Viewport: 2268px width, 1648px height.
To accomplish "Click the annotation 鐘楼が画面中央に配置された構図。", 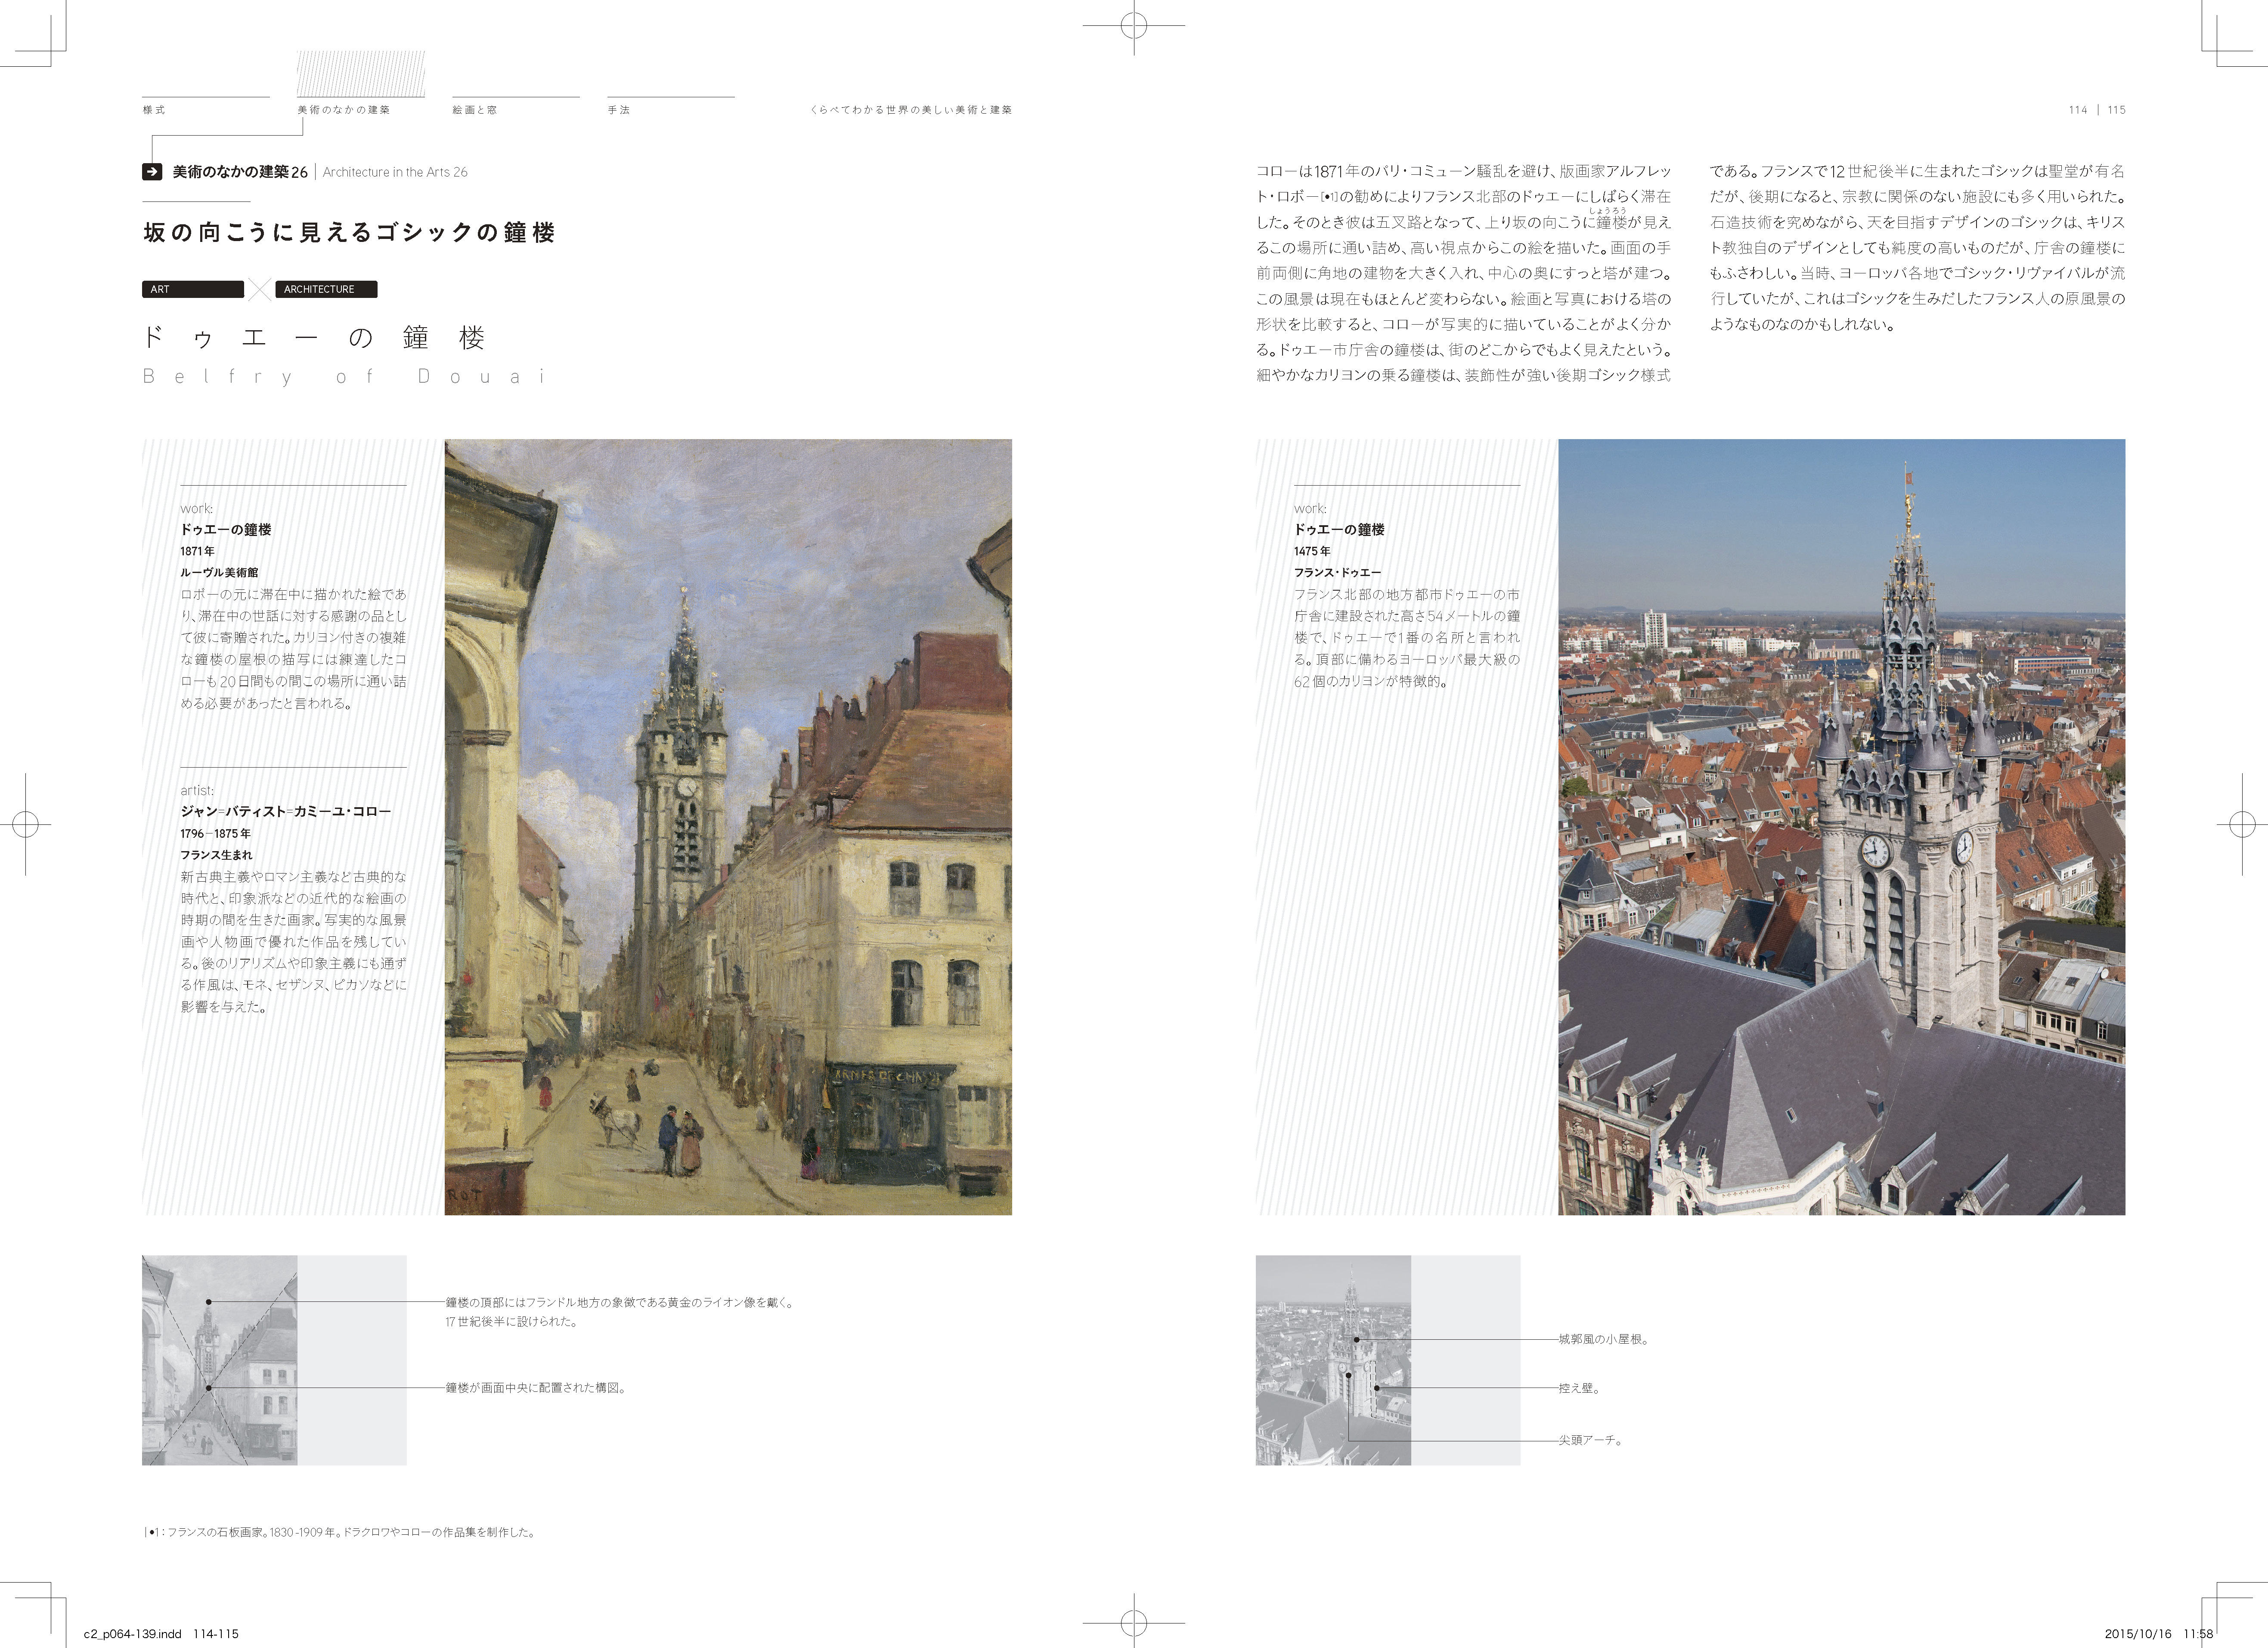I will click(536, 1388).
